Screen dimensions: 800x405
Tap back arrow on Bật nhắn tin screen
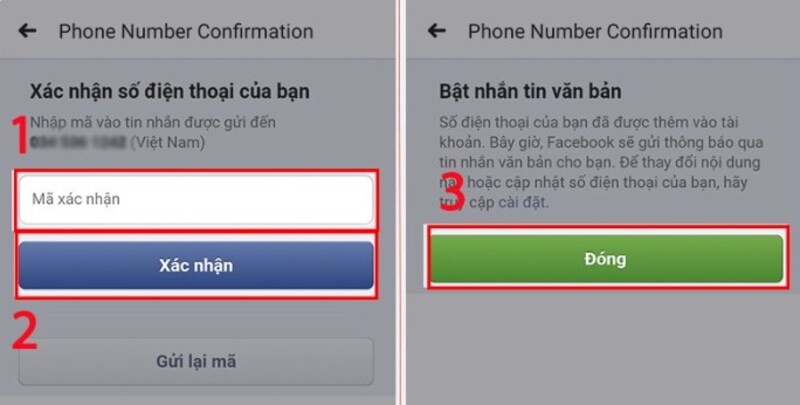pos(437,31)
